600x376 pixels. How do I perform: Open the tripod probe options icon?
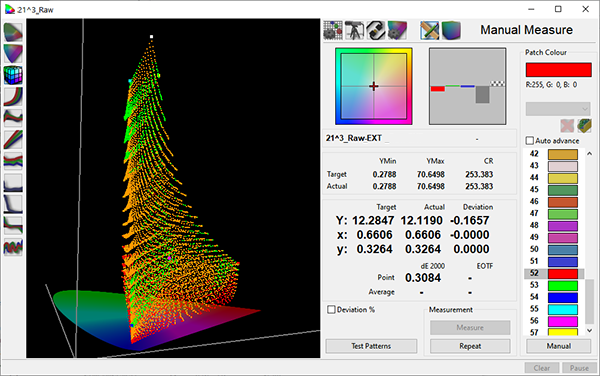354,30
